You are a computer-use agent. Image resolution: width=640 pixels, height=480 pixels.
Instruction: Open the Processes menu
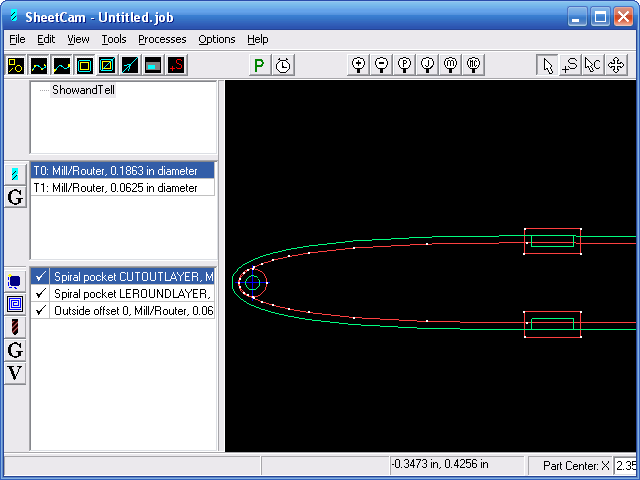162,40
